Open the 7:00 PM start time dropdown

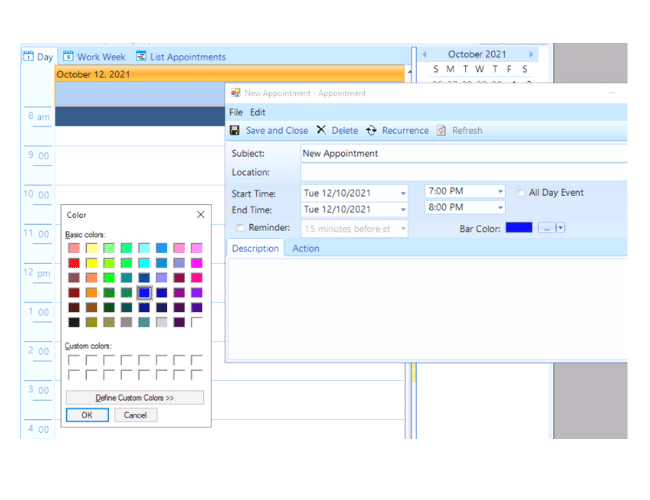pos(499,192)
